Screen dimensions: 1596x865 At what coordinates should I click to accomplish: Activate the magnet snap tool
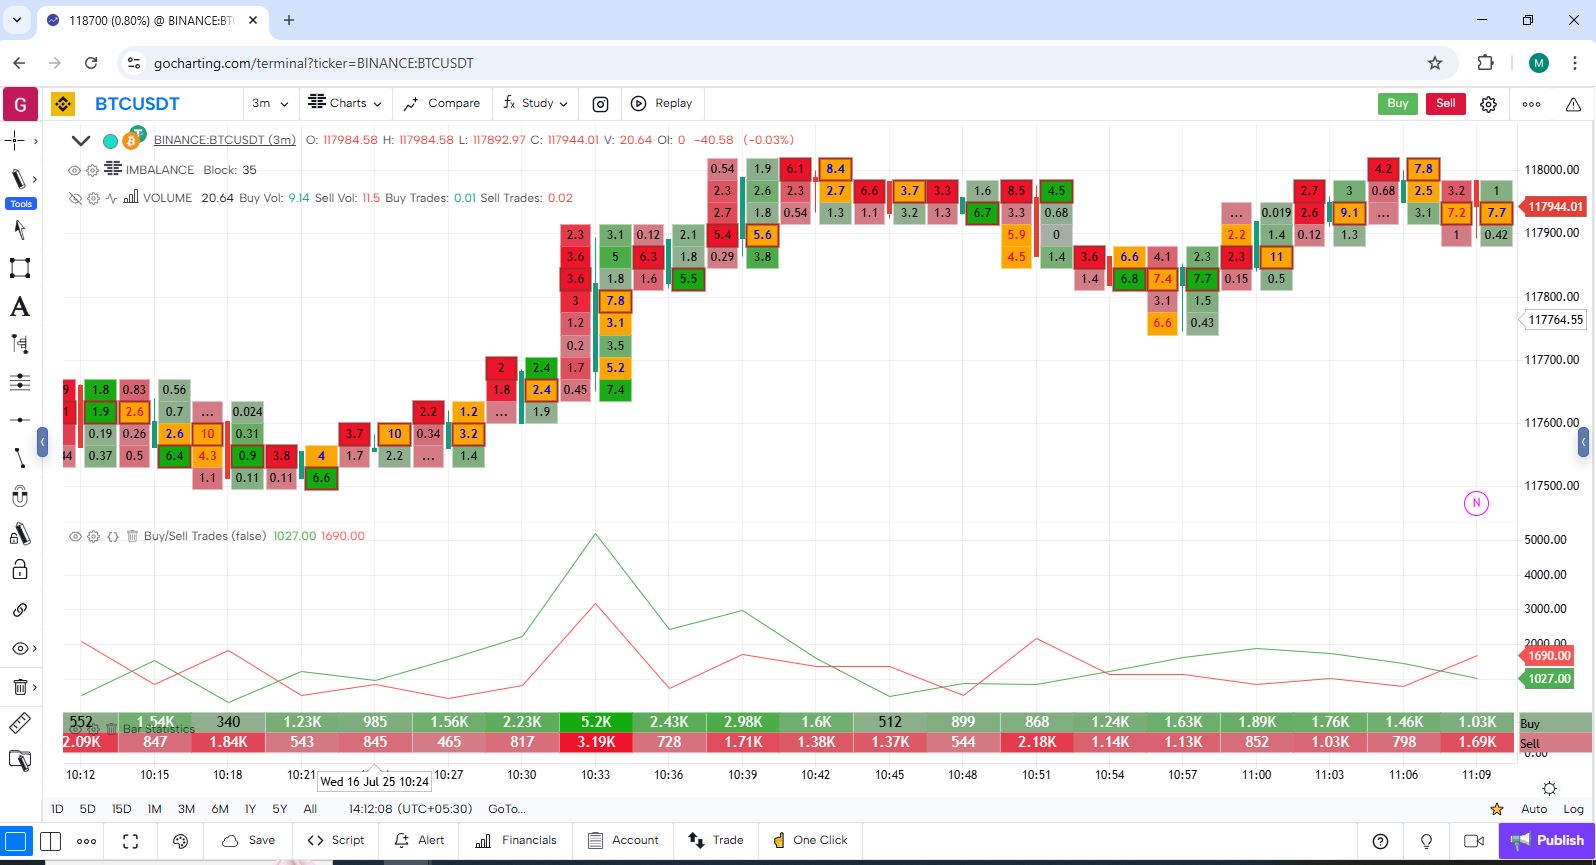(19, 497)
